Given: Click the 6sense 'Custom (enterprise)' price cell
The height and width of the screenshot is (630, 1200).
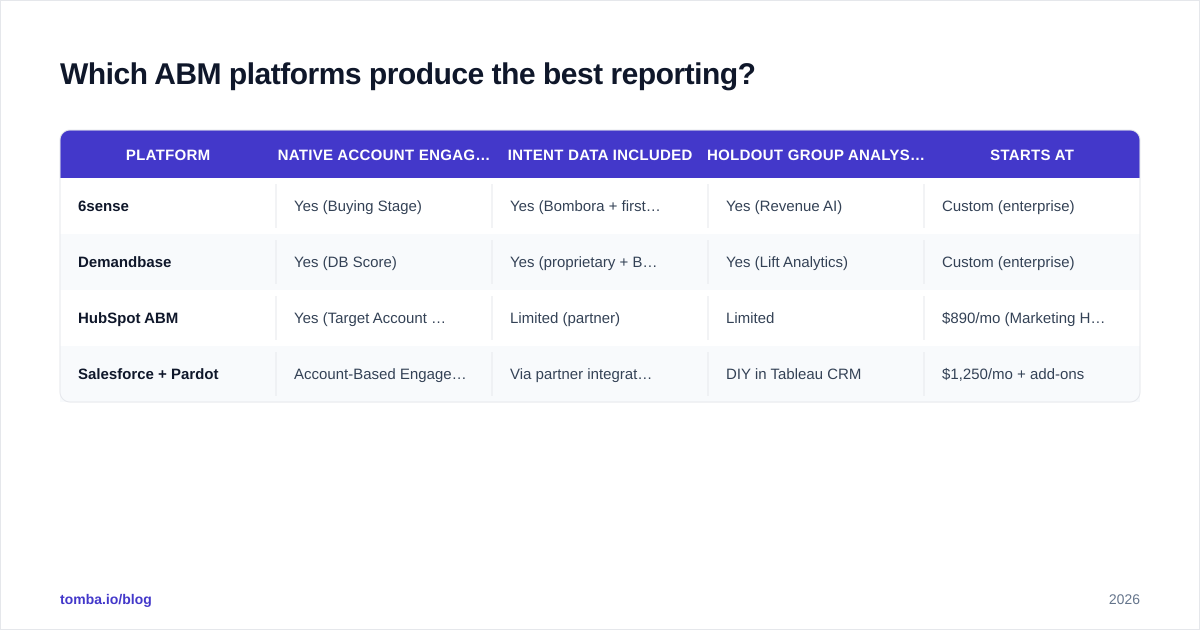Looking at the screenshot, I should click(1032, 206).
